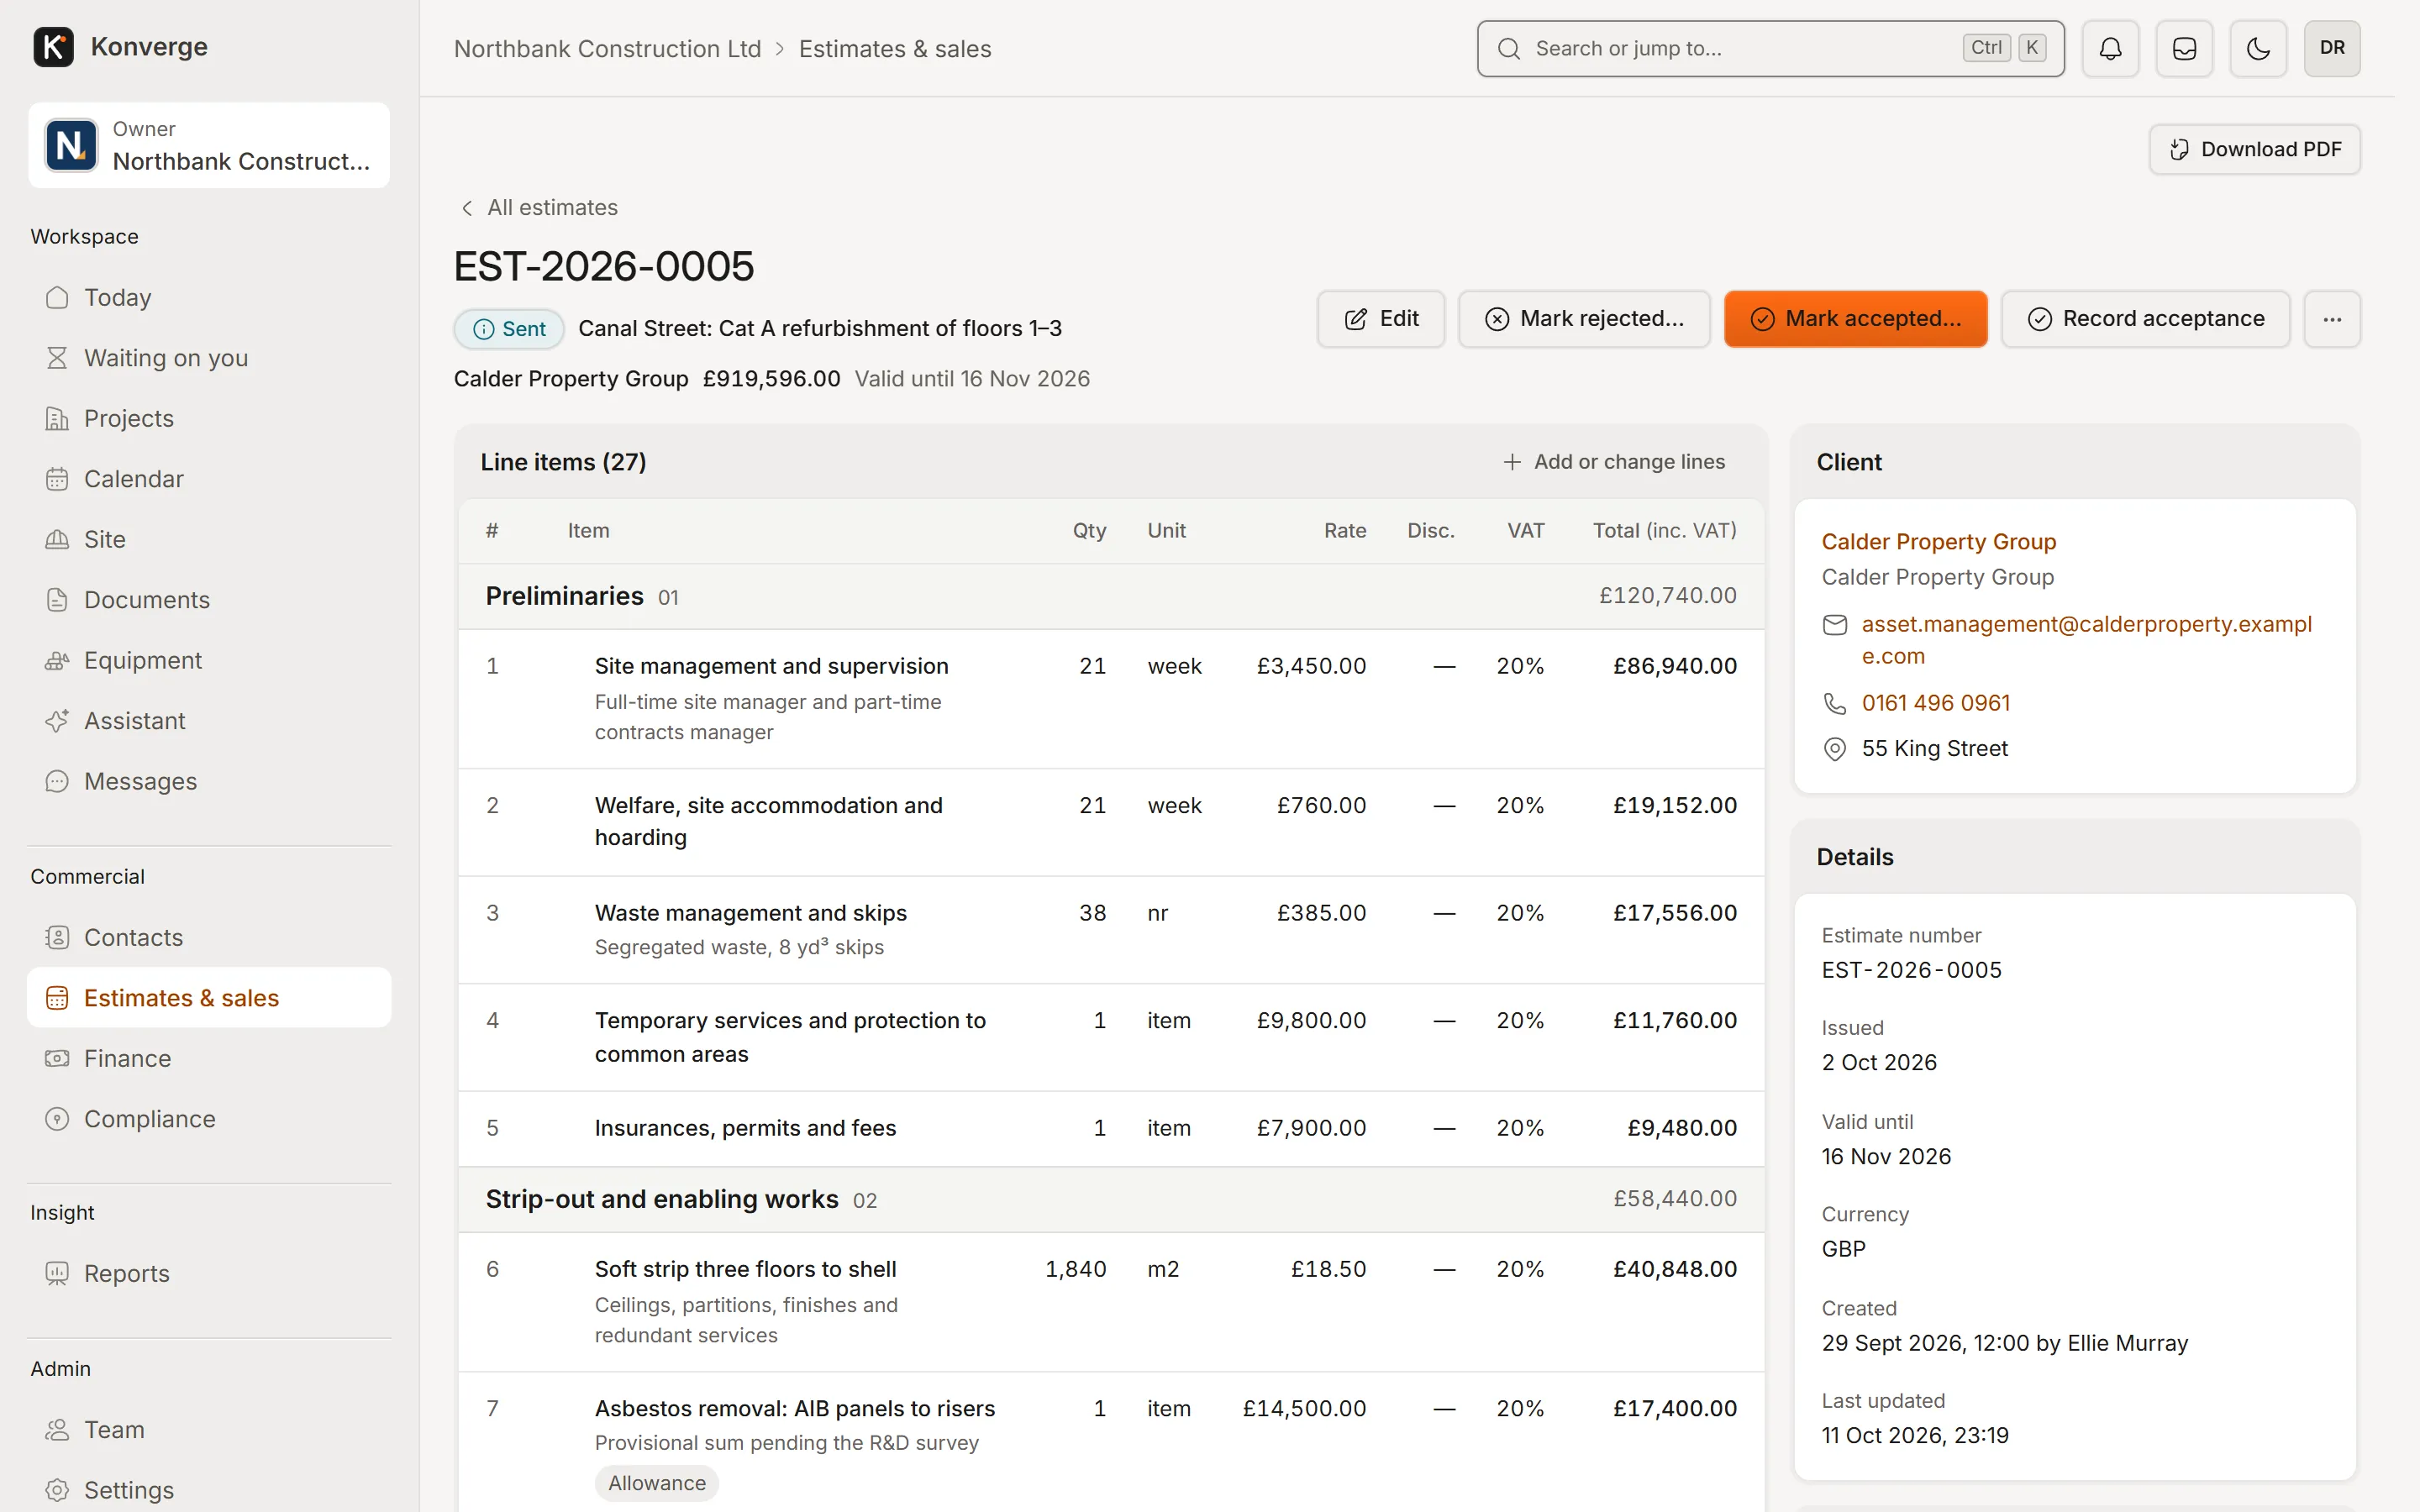Open Northbank Construction workspace switcher
The height and width of the screenshot is (1512, 2420).
(209, 145)
